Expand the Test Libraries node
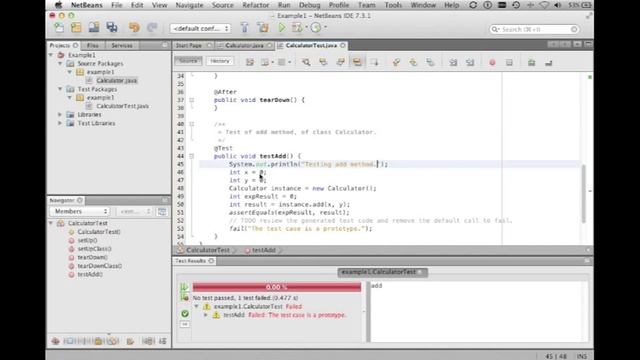 [x=60, y=123]
